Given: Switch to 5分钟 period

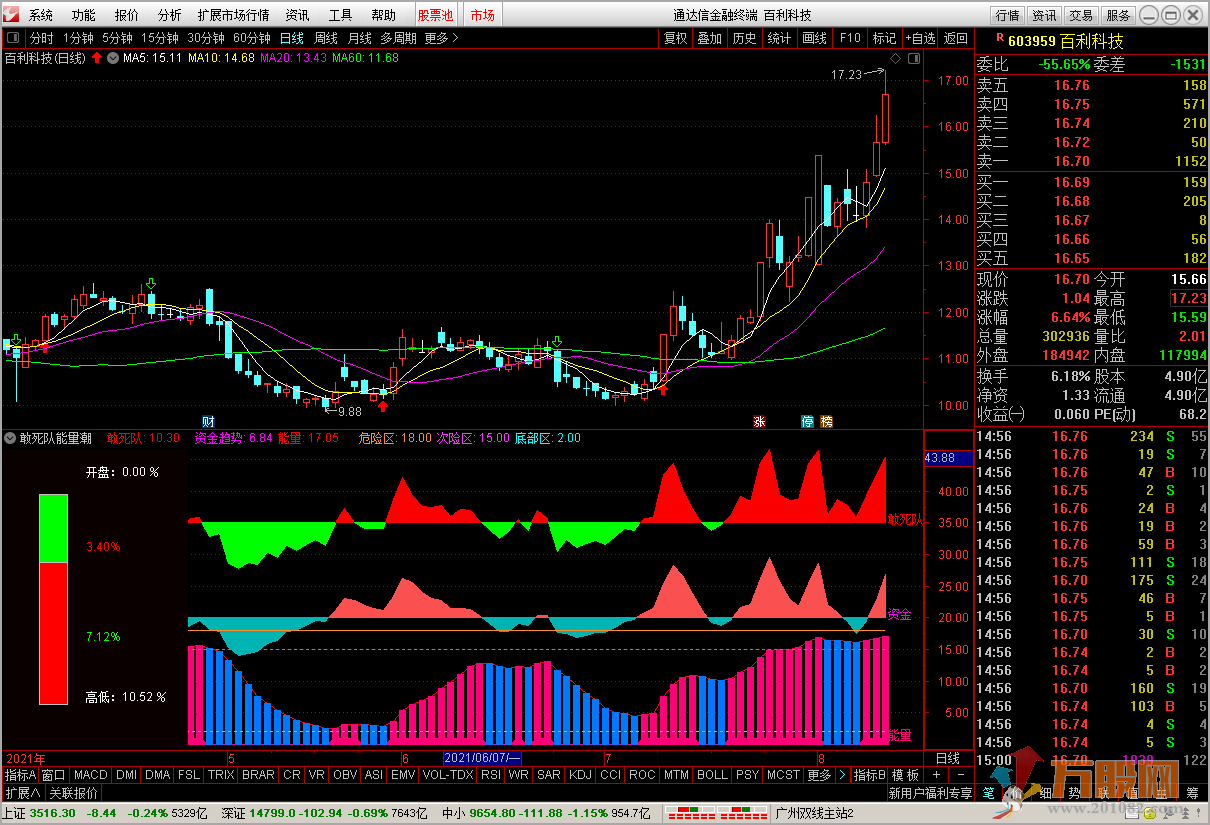Looking at the screenshot, I should (x=117, y=38).
